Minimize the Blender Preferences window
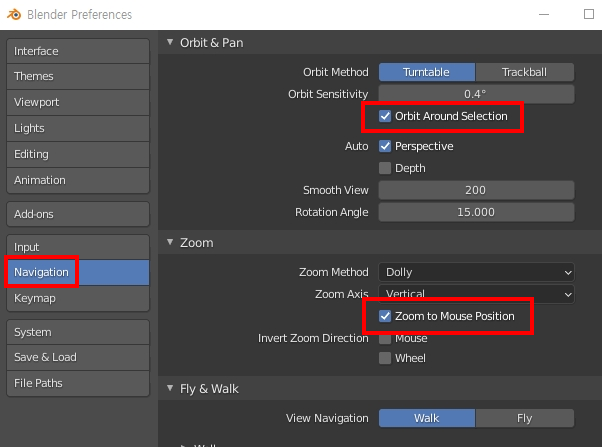The width and height of the screenshot is (602, 447). click(x=544, y=15)
